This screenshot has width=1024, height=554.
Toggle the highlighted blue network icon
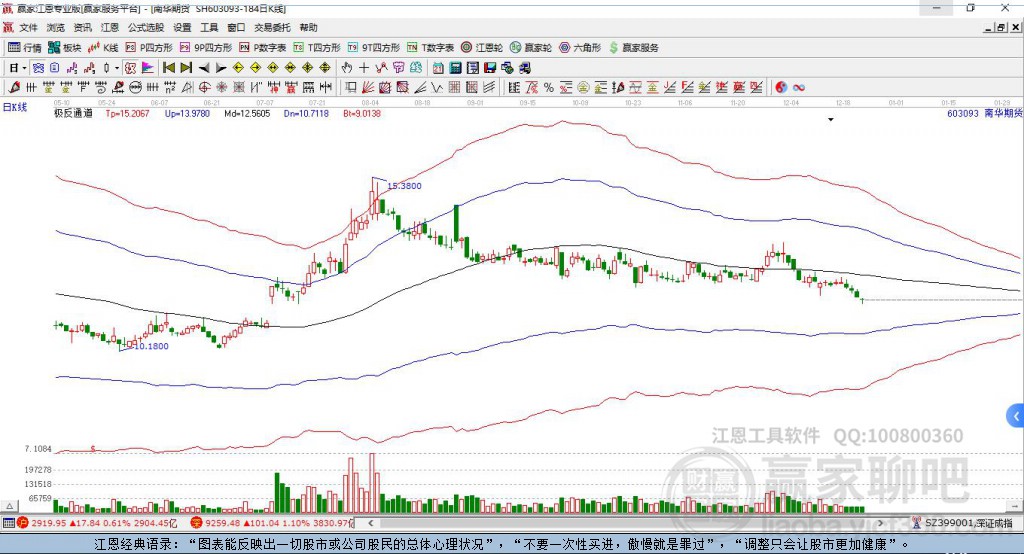click(x=39, y=67)
